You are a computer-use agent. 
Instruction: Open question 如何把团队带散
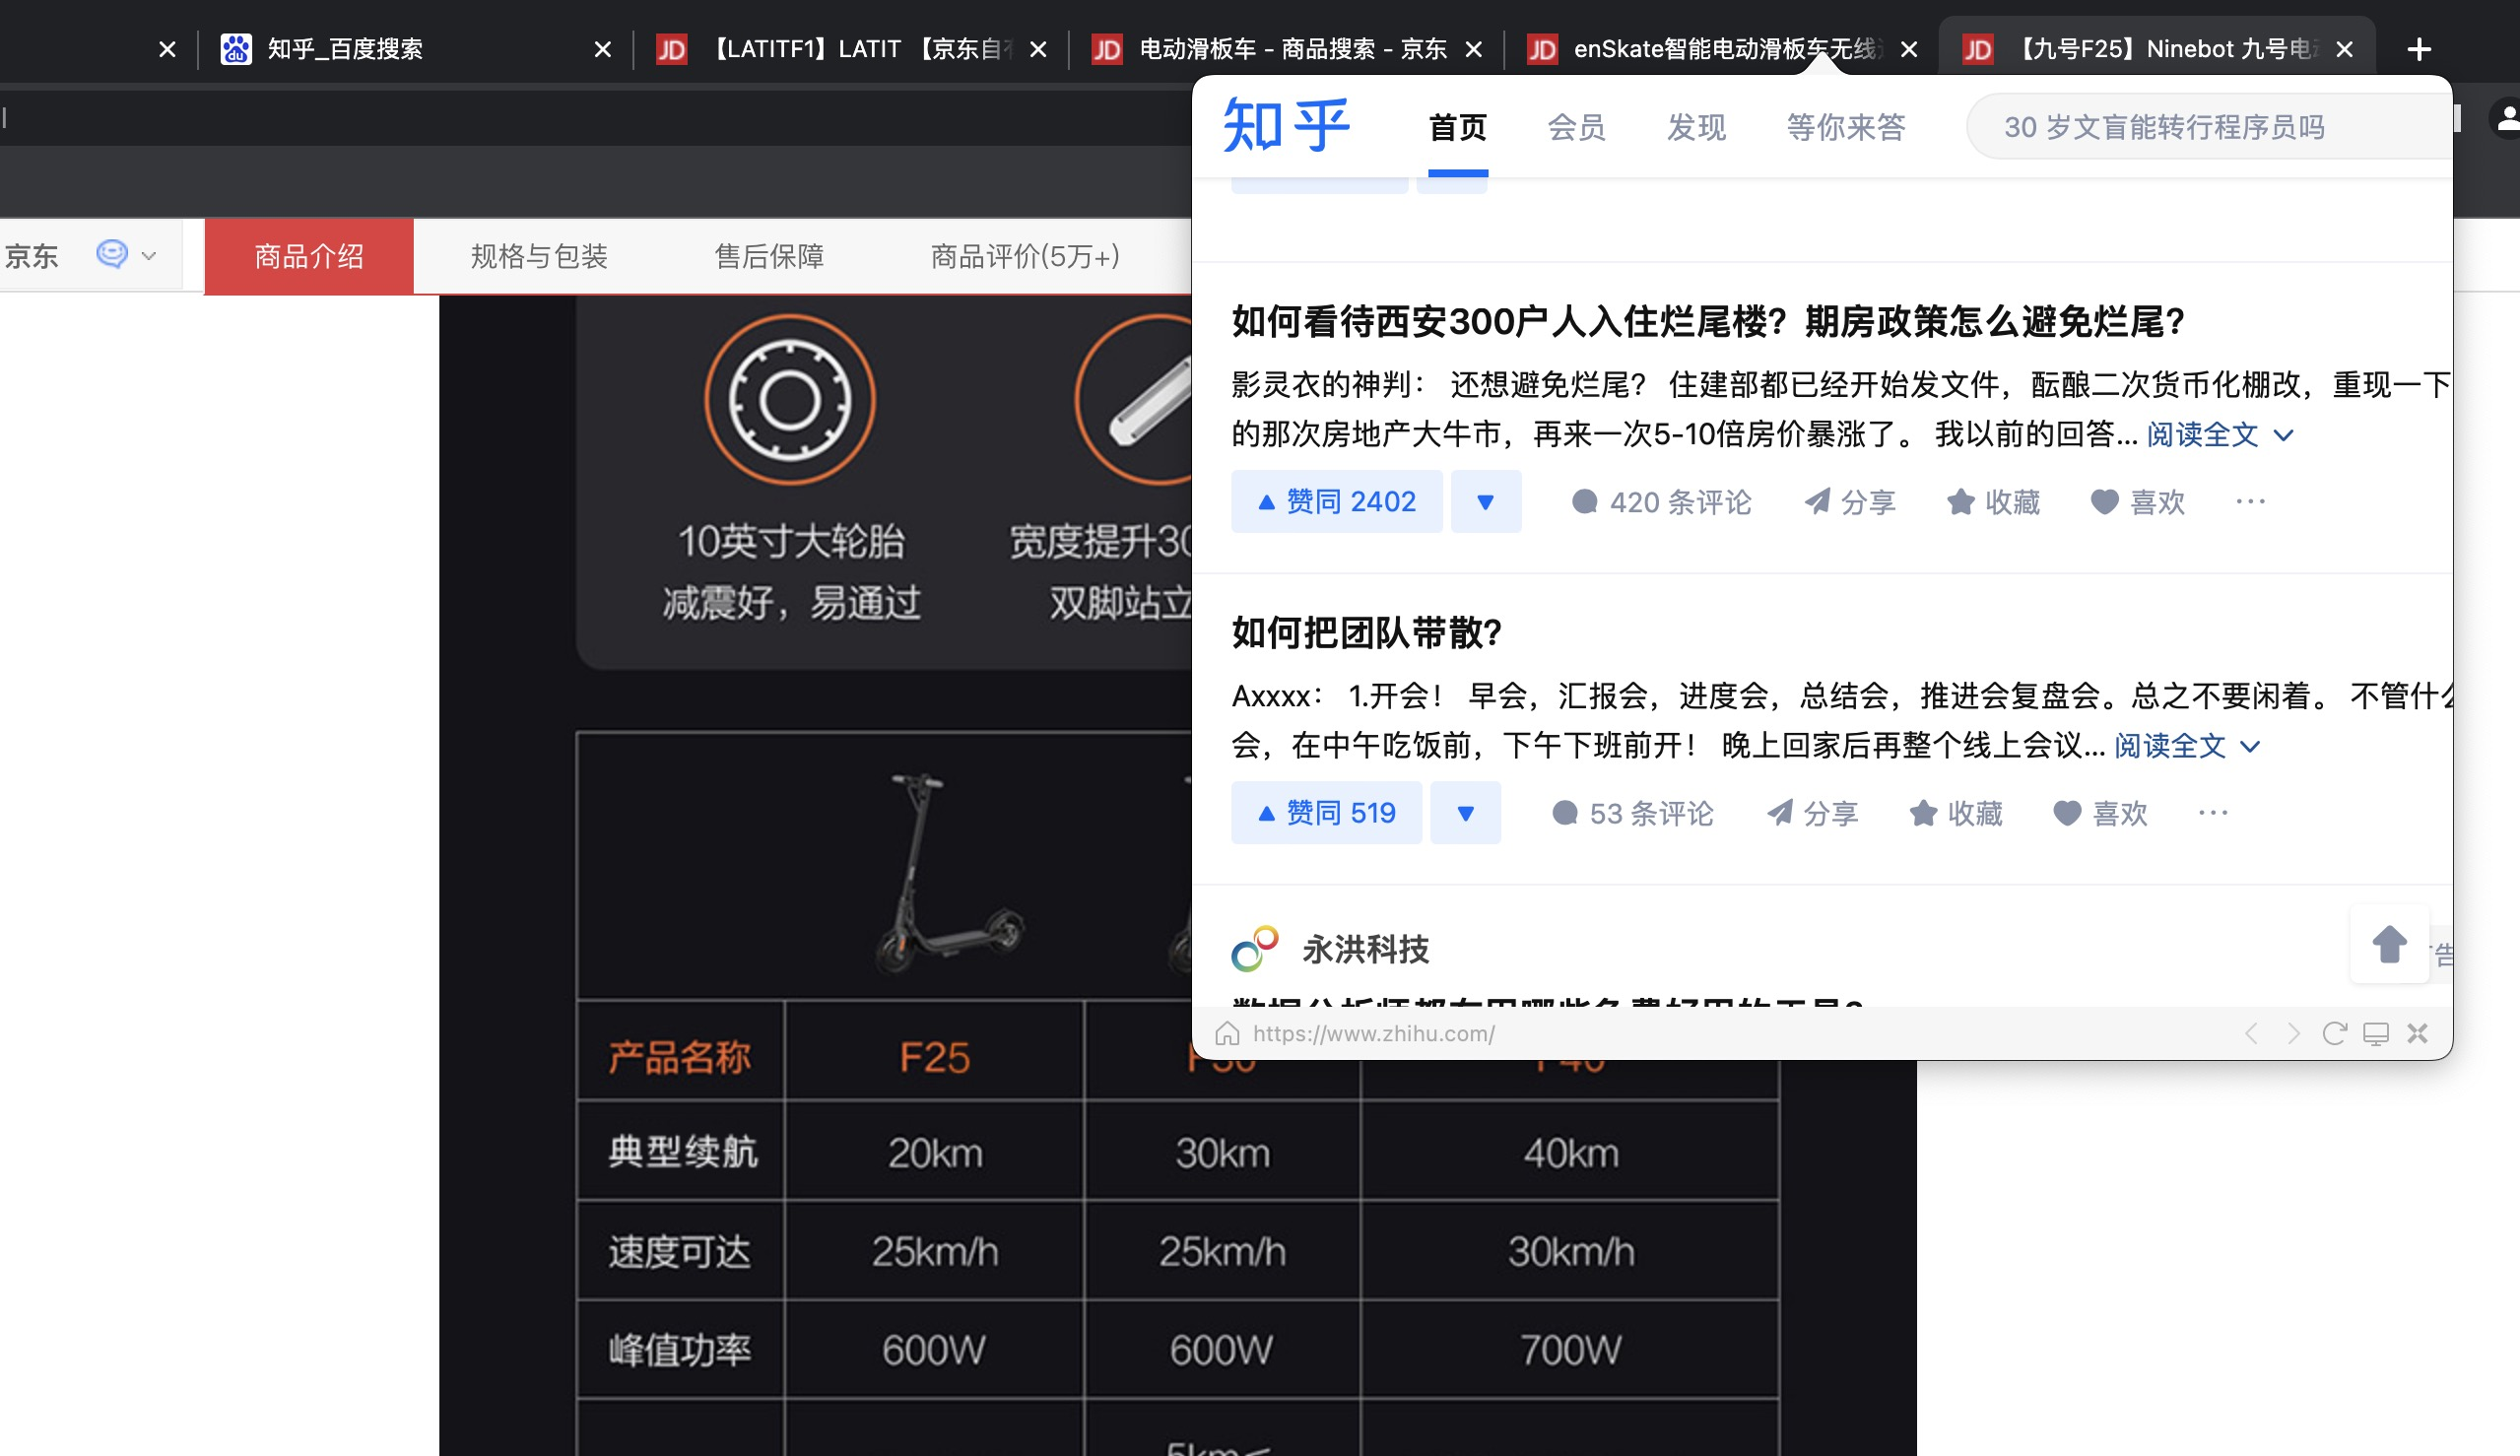pos(1366,632)
